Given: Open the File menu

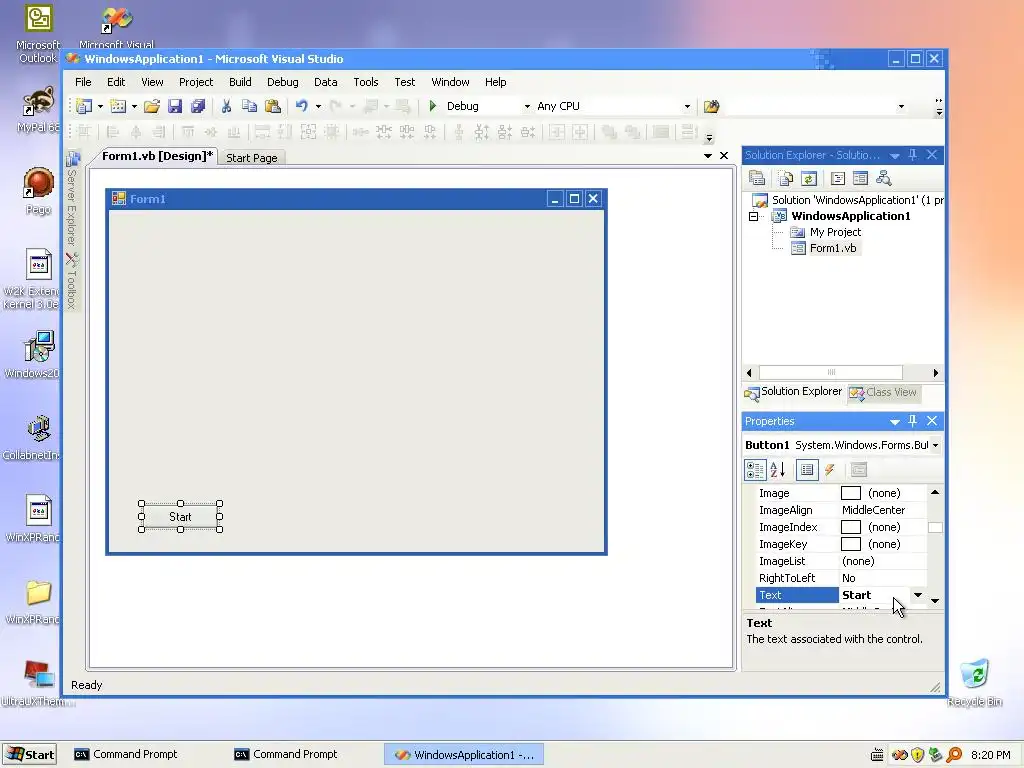Looking at the screenshot, I should coord(83,82).
